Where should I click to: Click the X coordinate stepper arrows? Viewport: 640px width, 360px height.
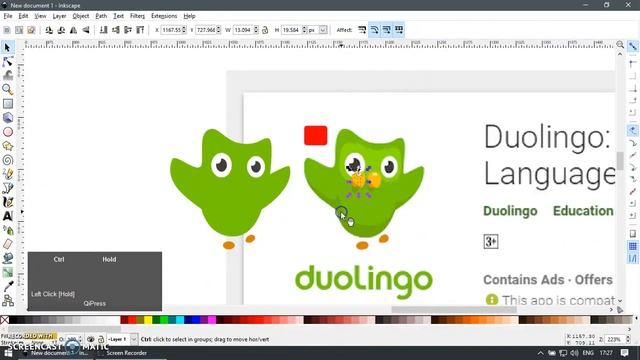click(x=184, y=30)
